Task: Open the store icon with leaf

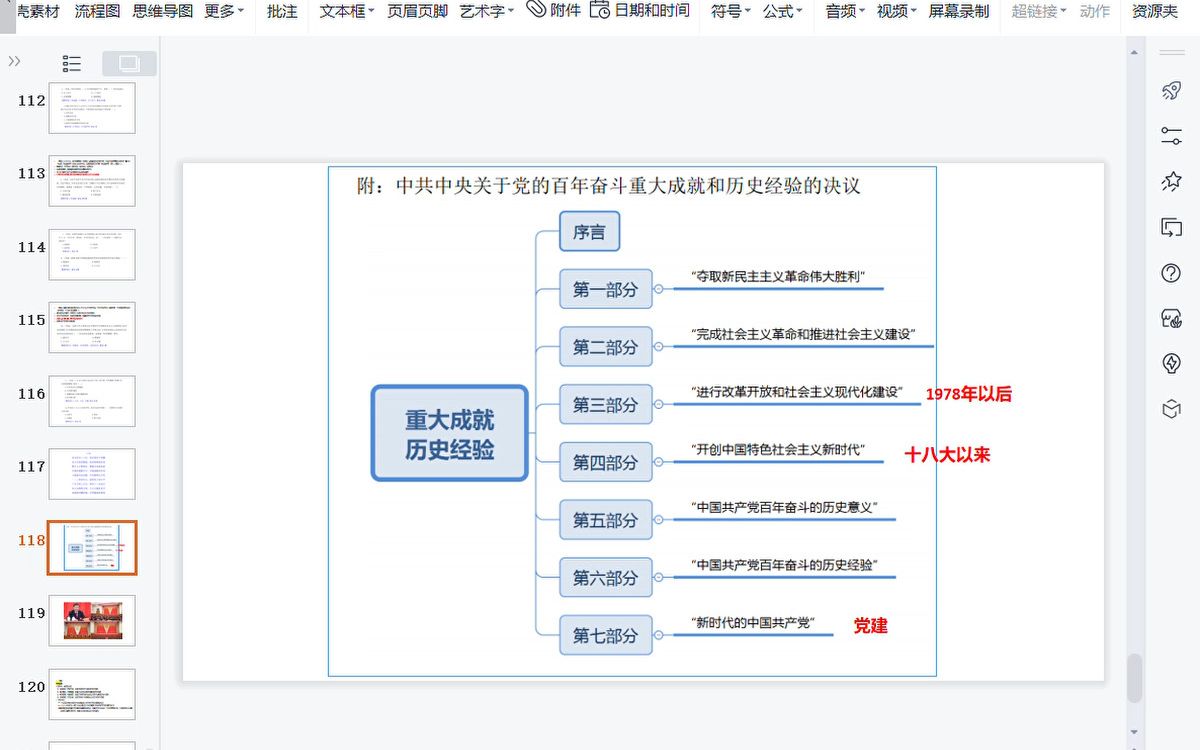Action: [x=1171, y=318]
